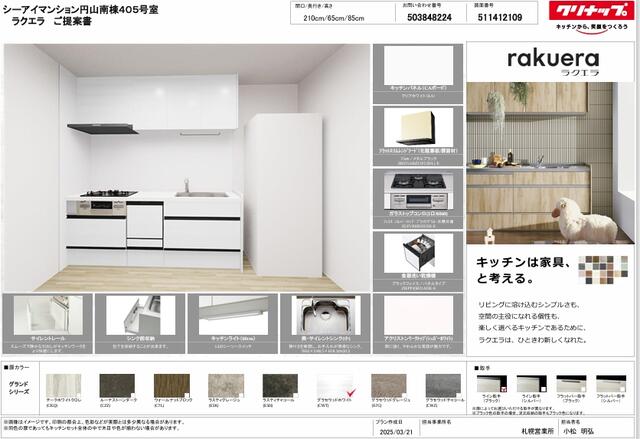Click the plan date 2025/03/21
640x439 pixels.
pos(396,432)
